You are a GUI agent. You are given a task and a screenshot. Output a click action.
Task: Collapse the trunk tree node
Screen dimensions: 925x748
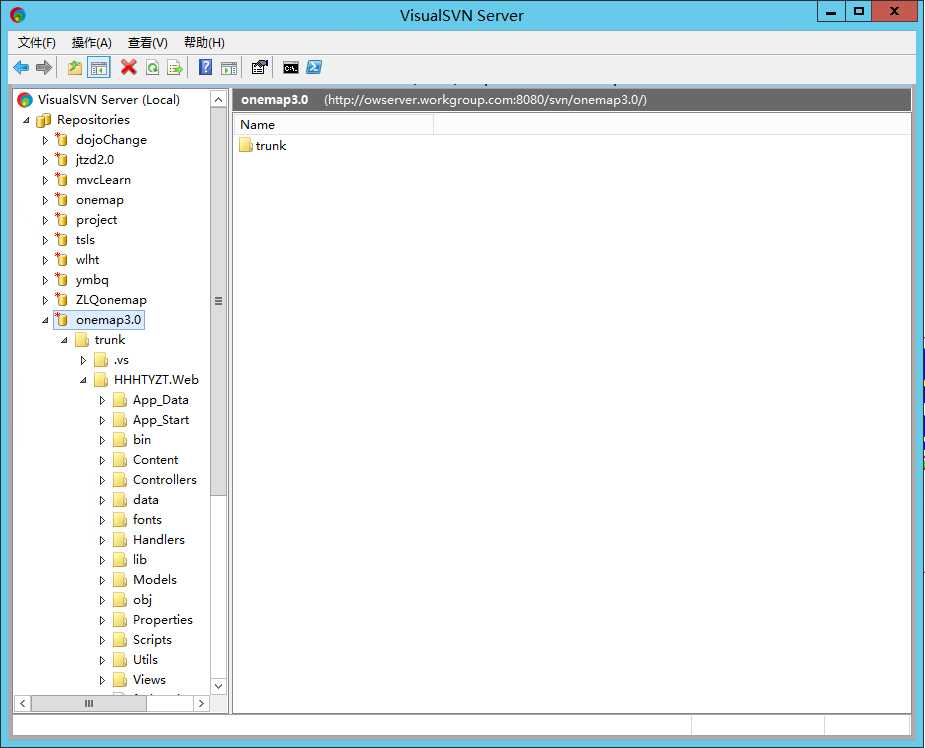pos(64,340)
